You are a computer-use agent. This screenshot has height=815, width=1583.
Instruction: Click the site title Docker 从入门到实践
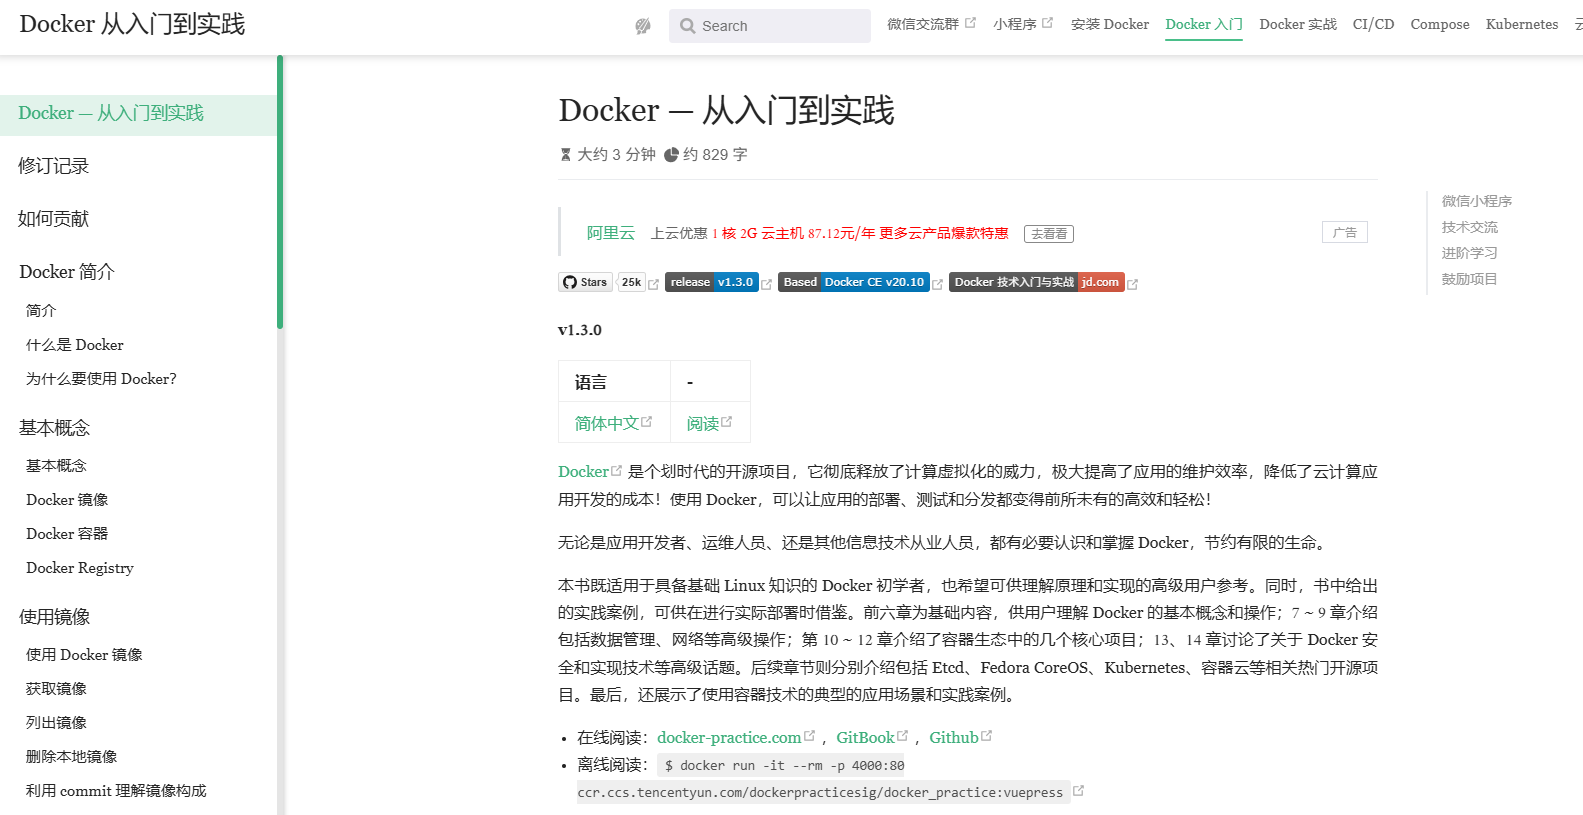pyautogui.click(x=132, y=24)
